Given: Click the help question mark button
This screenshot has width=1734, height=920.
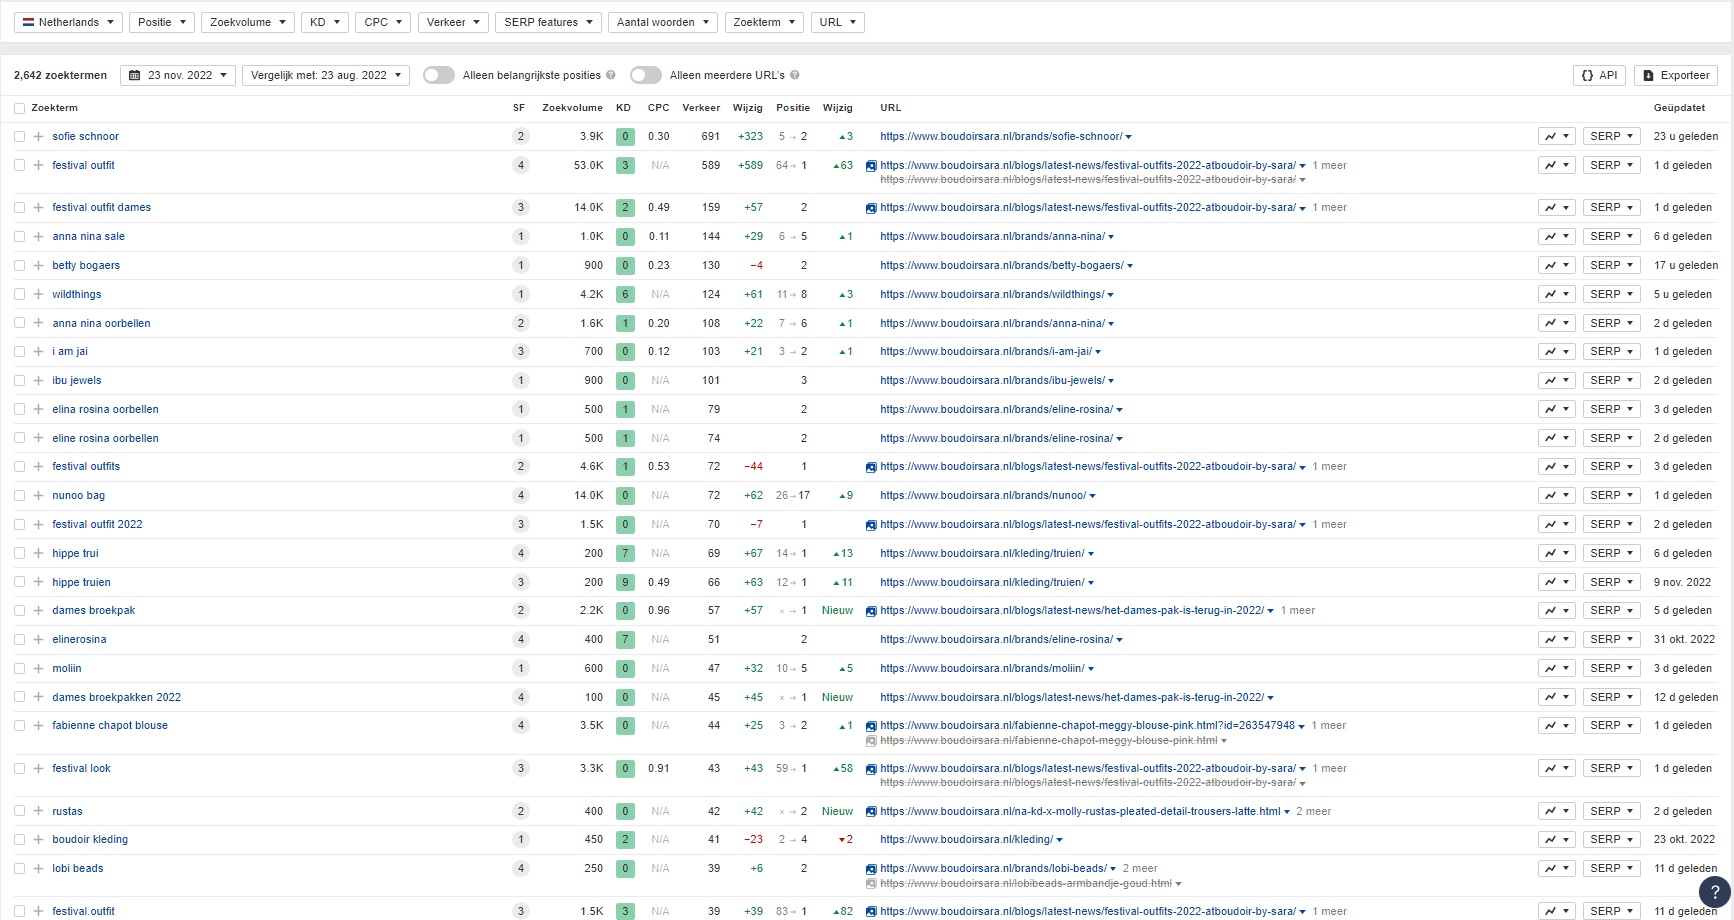Looking at the screenshot, I should point(1714,892).
